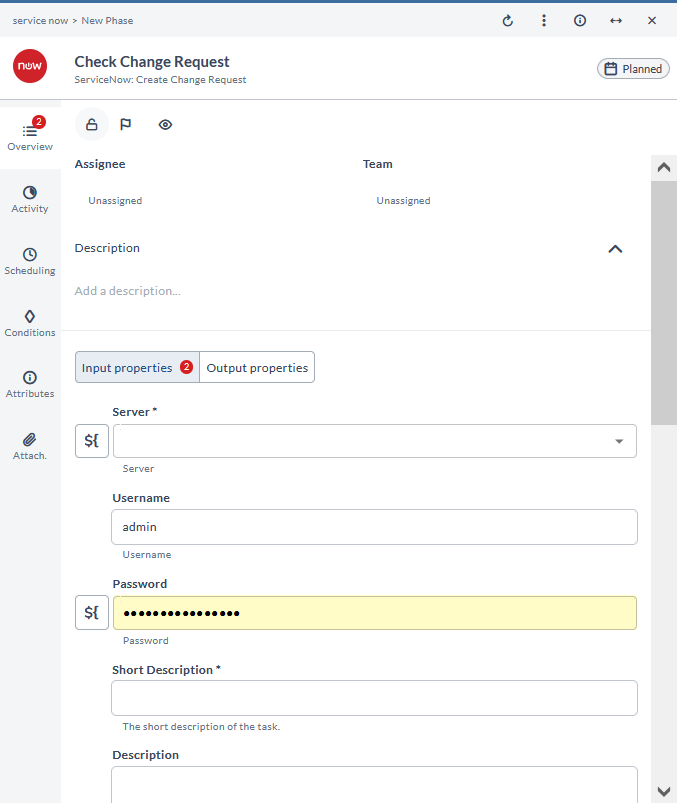Open the Activity sidebar panel
This screenshot has width=677, height=803.
tap(29, 199)
